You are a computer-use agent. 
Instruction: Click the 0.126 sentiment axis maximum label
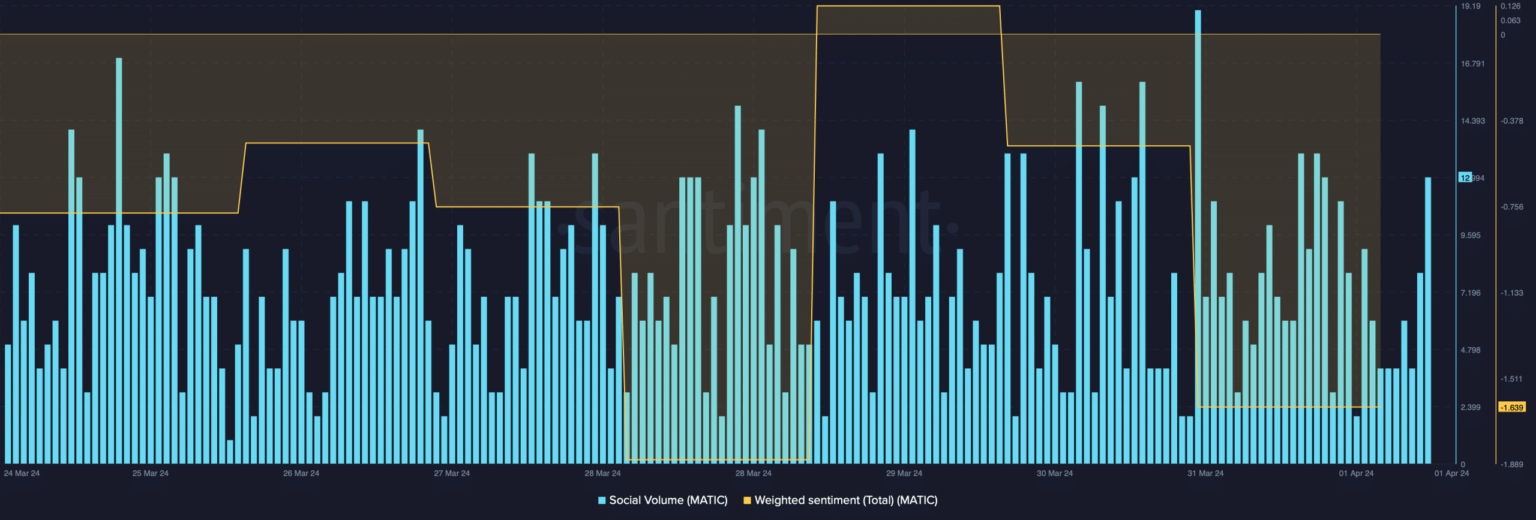1510,6
